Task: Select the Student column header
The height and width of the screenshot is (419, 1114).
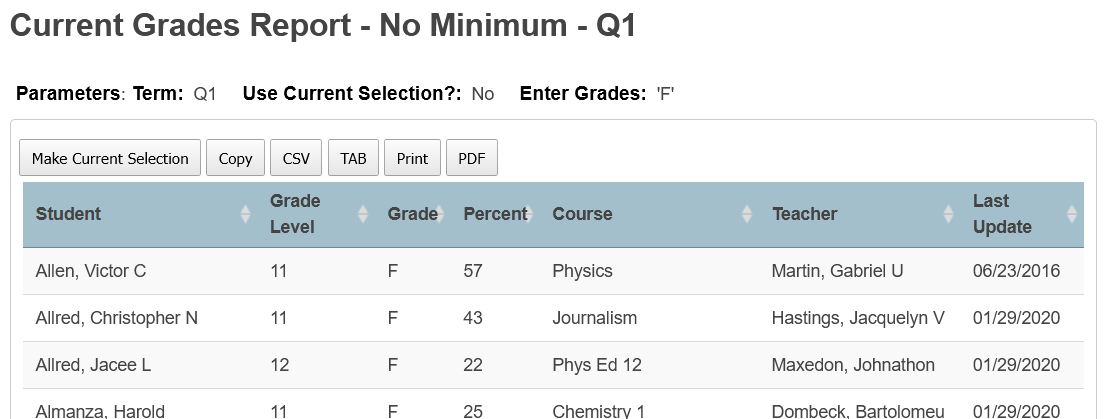Action: point(68,214)
